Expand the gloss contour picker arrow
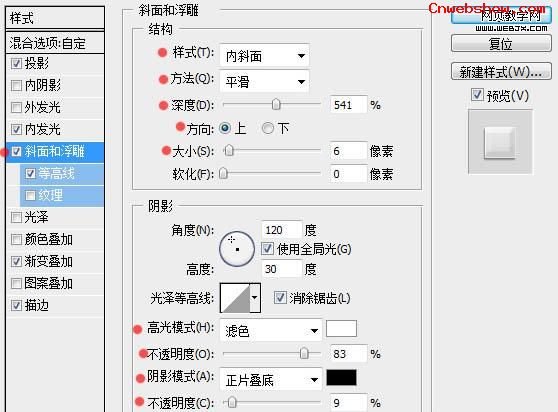The image size is (558, 412). [x=255, y=298]
